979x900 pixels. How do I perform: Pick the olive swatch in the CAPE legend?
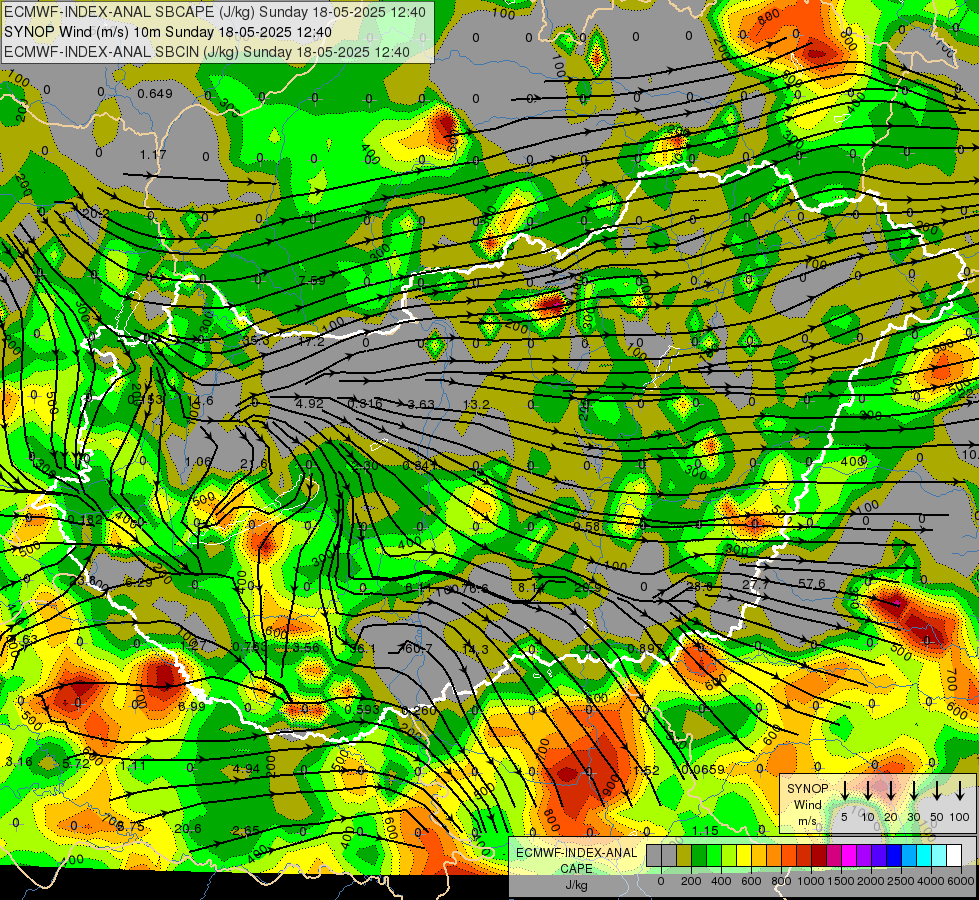tap(684, 856)
